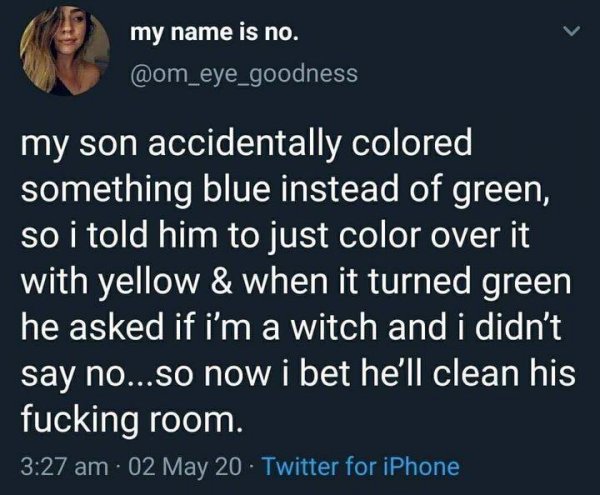The image size is (600, 495).
Task: View the author's profile picture
Action: point(65,50)
